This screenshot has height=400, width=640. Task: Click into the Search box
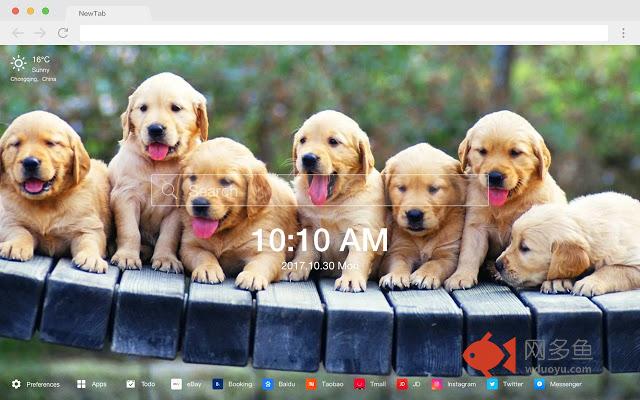pos(320,190)
